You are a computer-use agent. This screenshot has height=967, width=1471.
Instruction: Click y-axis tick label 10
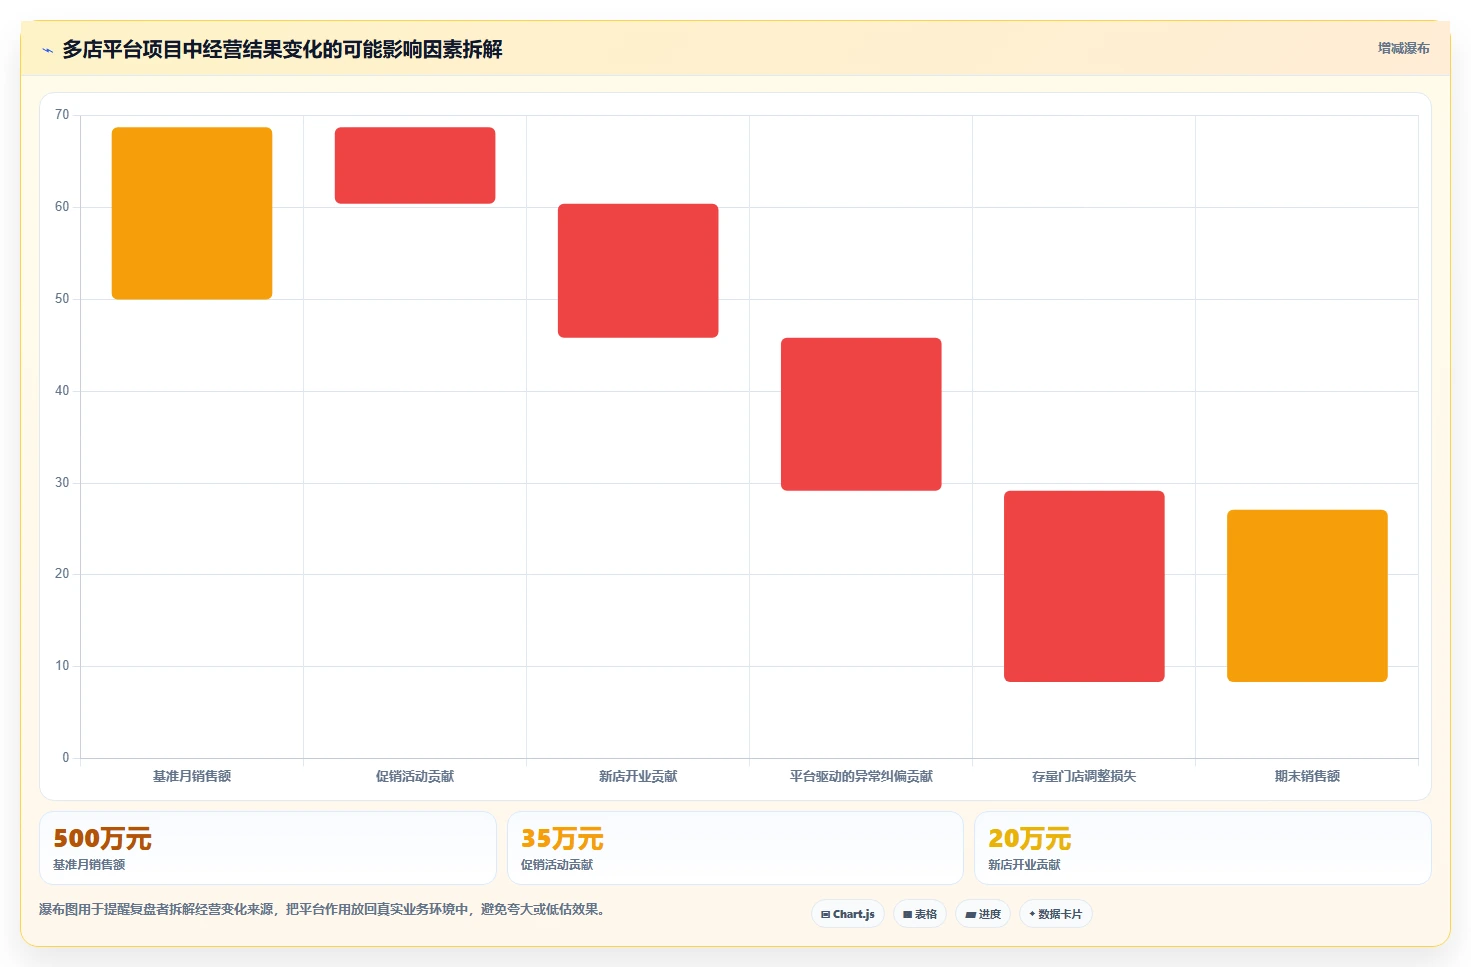62,666
